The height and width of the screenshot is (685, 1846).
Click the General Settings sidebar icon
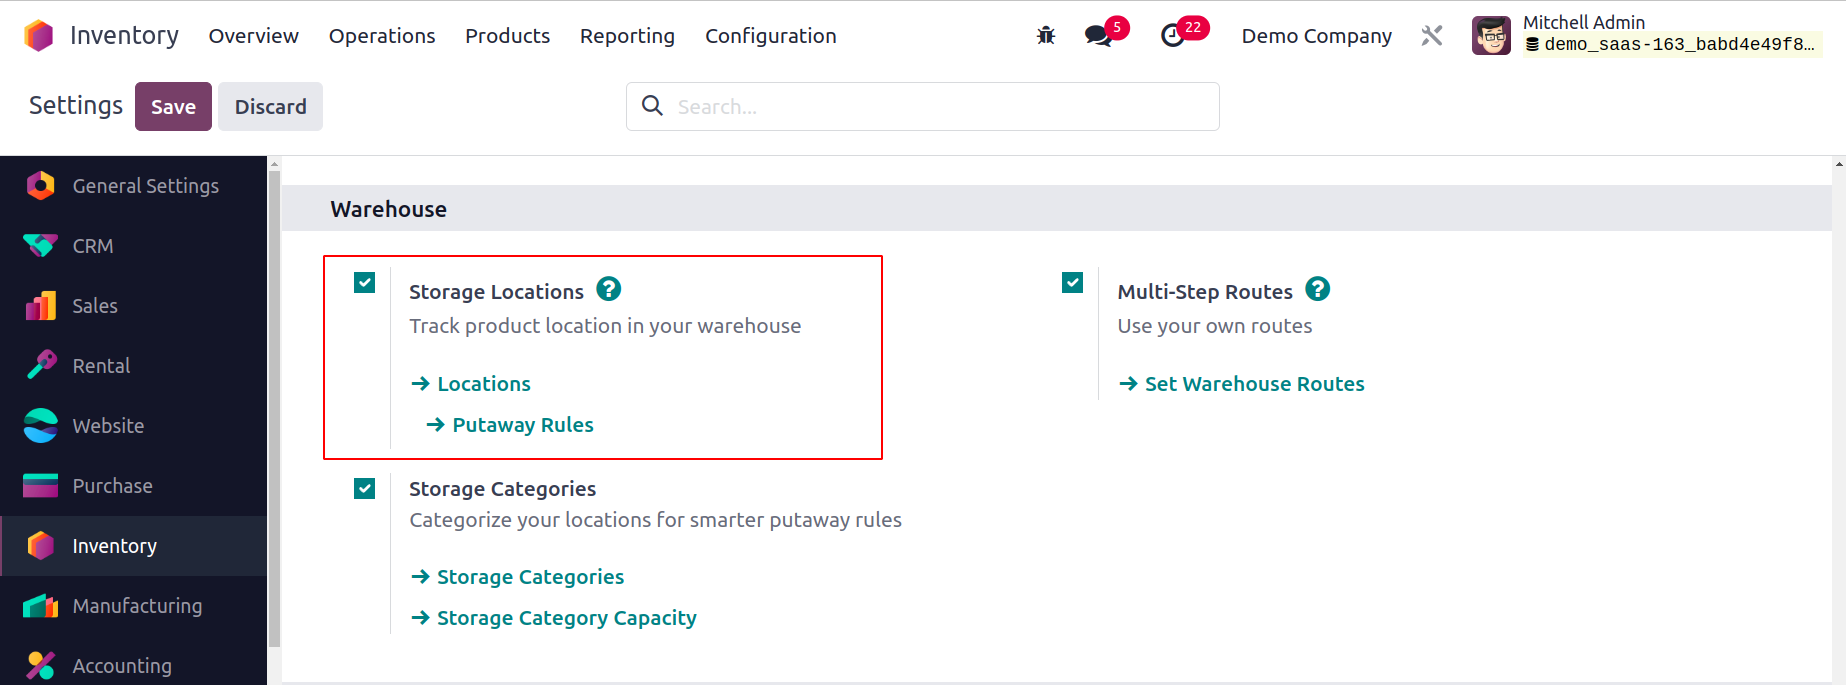click(41, 186)
